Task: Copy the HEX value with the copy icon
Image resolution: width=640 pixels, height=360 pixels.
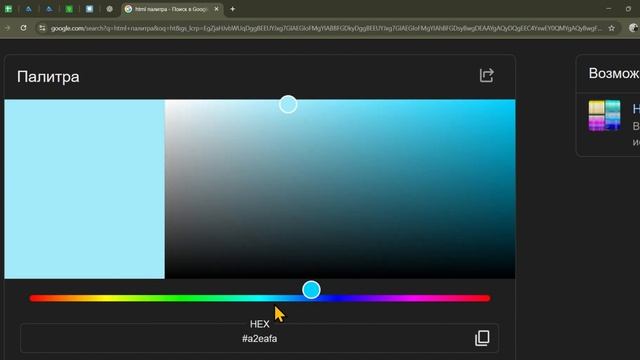Action: click(482, 338)
